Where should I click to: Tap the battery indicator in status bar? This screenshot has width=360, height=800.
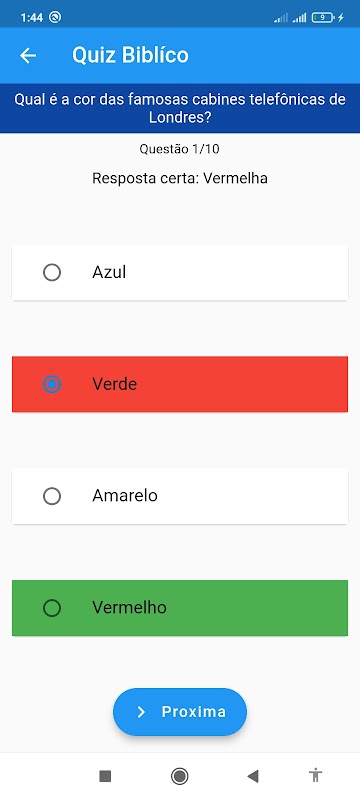[323, 17]
